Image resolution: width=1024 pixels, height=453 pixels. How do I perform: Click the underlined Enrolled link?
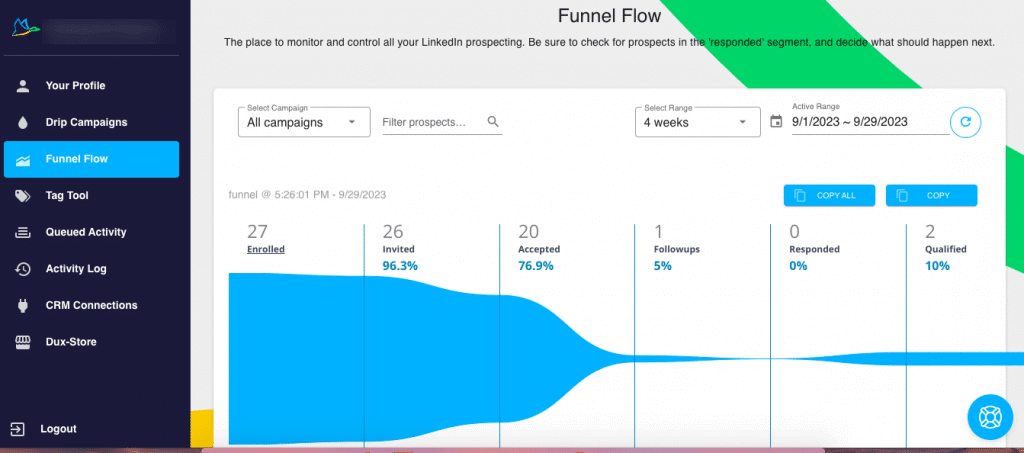coord(266,249)
